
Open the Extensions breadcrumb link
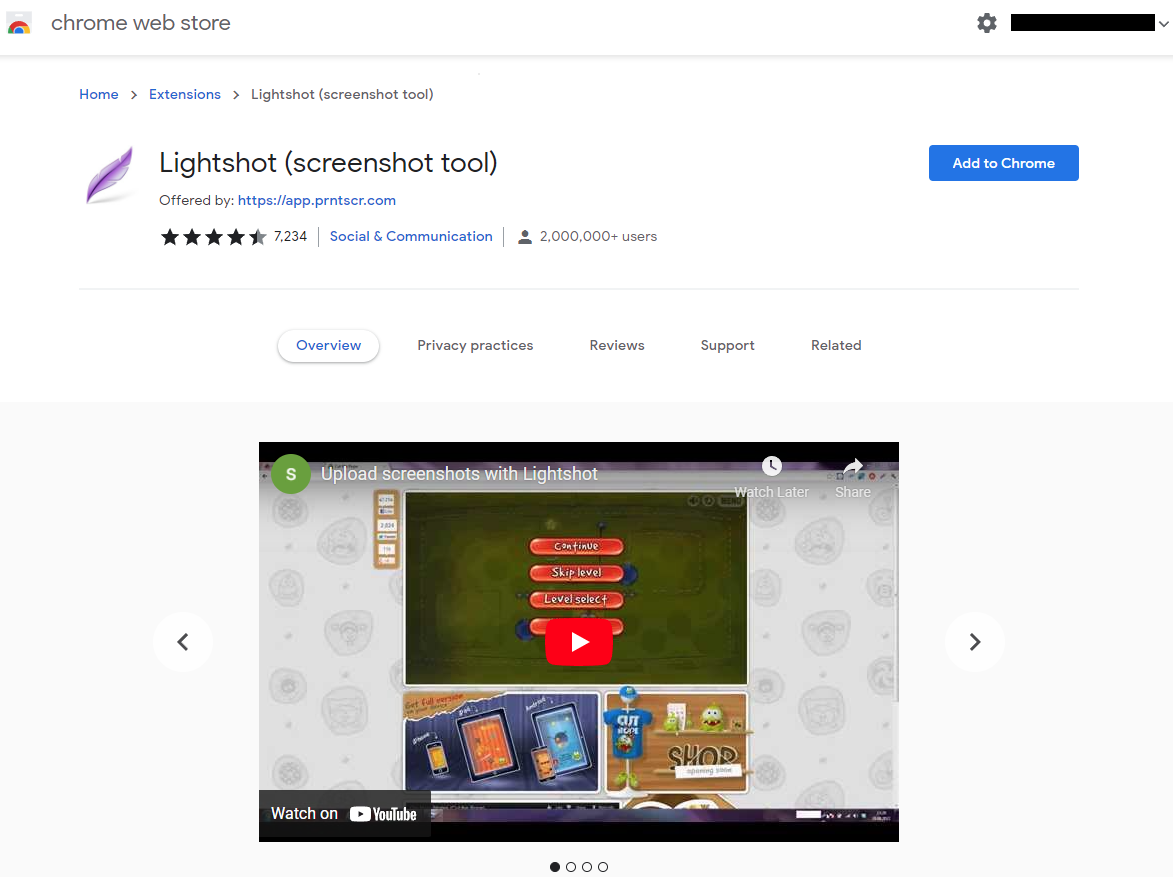click(185, 94)
